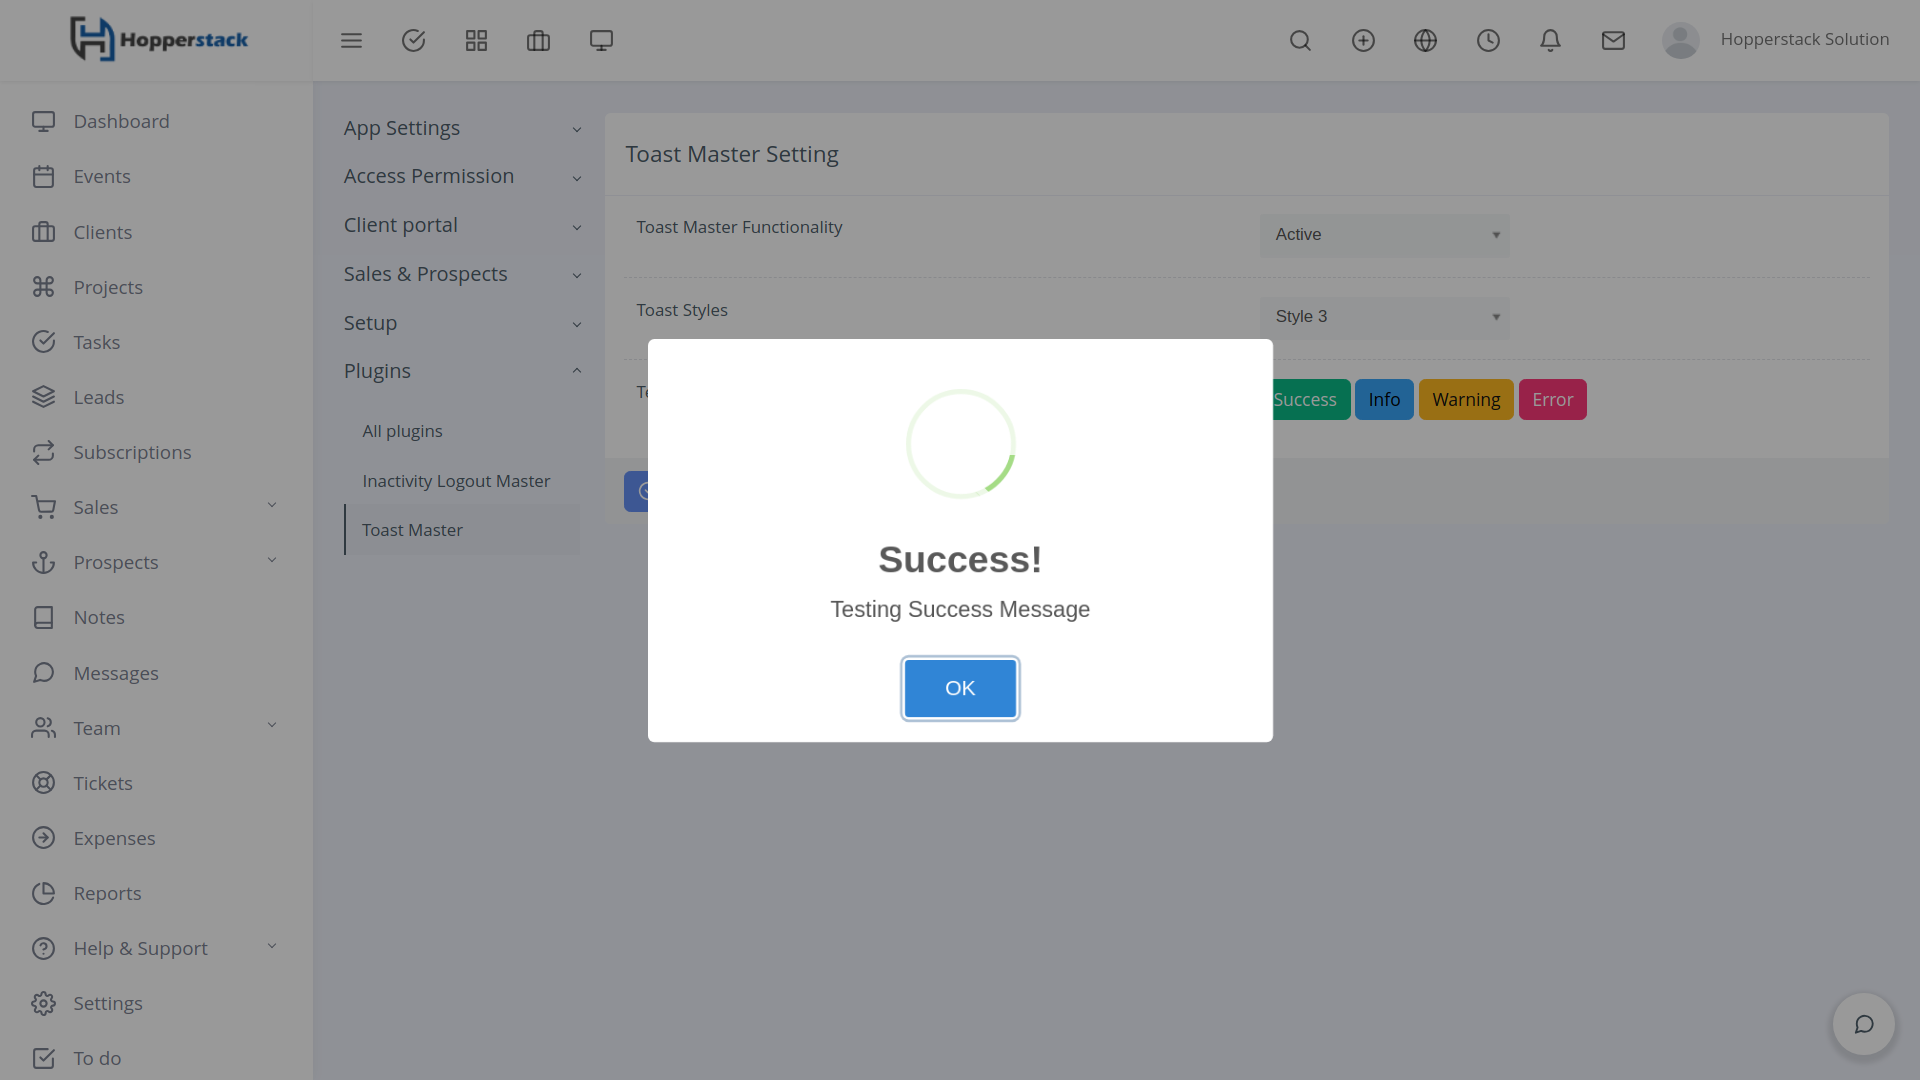Click the red Error test button
Viewport: 1920px width, 1080px height.
1552,400
